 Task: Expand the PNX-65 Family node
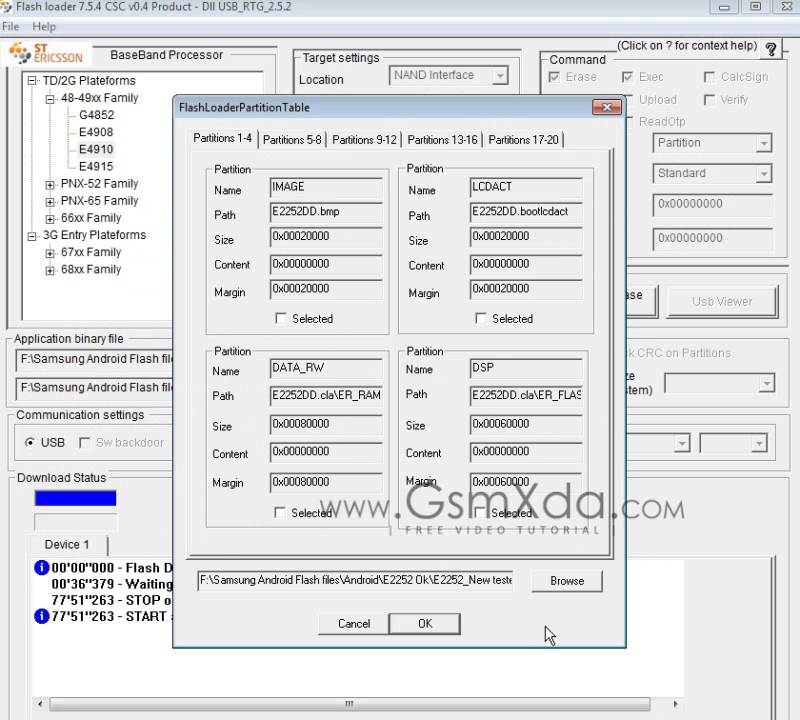click(x=50, y=202)
